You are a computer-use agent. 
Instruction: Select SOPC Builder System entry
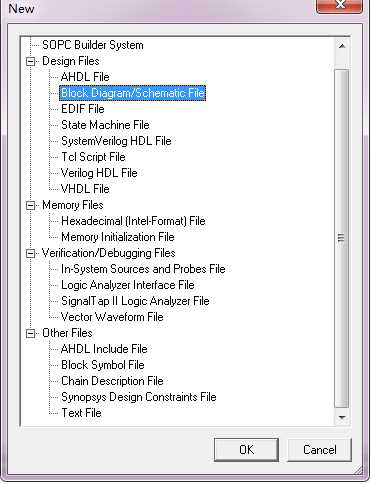pyautogui.click(x=93, y=45)
